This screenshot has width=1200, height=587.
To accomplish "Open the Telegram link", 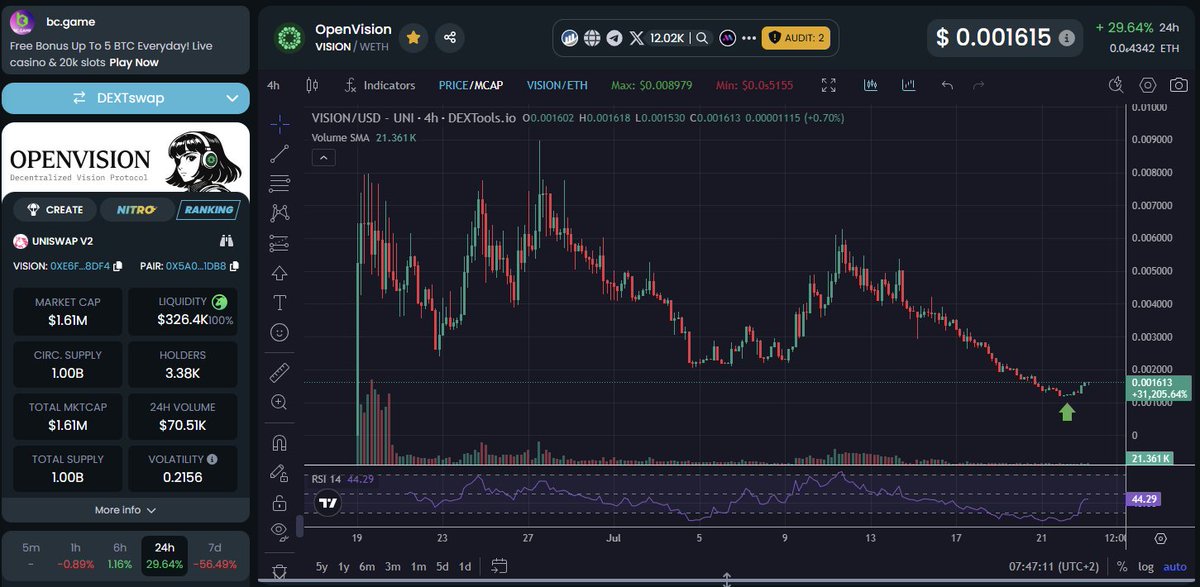I will [614, 38].
